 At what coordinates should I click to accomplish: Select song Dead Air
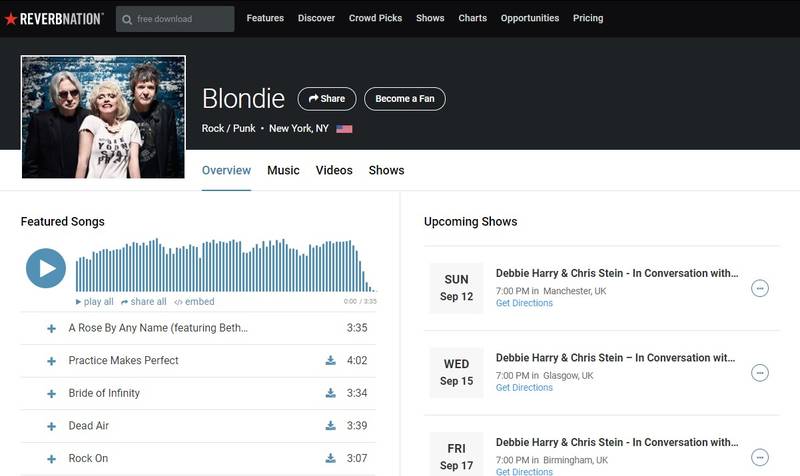pos(89,425)
